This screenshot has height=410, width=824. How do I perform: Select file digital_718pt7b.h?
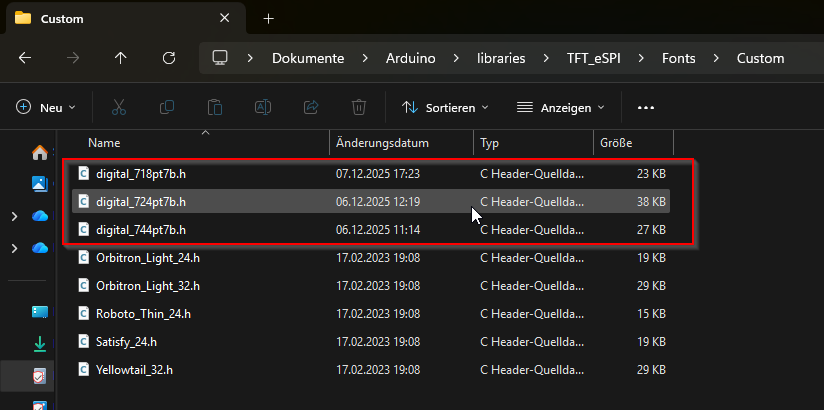point(141,174)
